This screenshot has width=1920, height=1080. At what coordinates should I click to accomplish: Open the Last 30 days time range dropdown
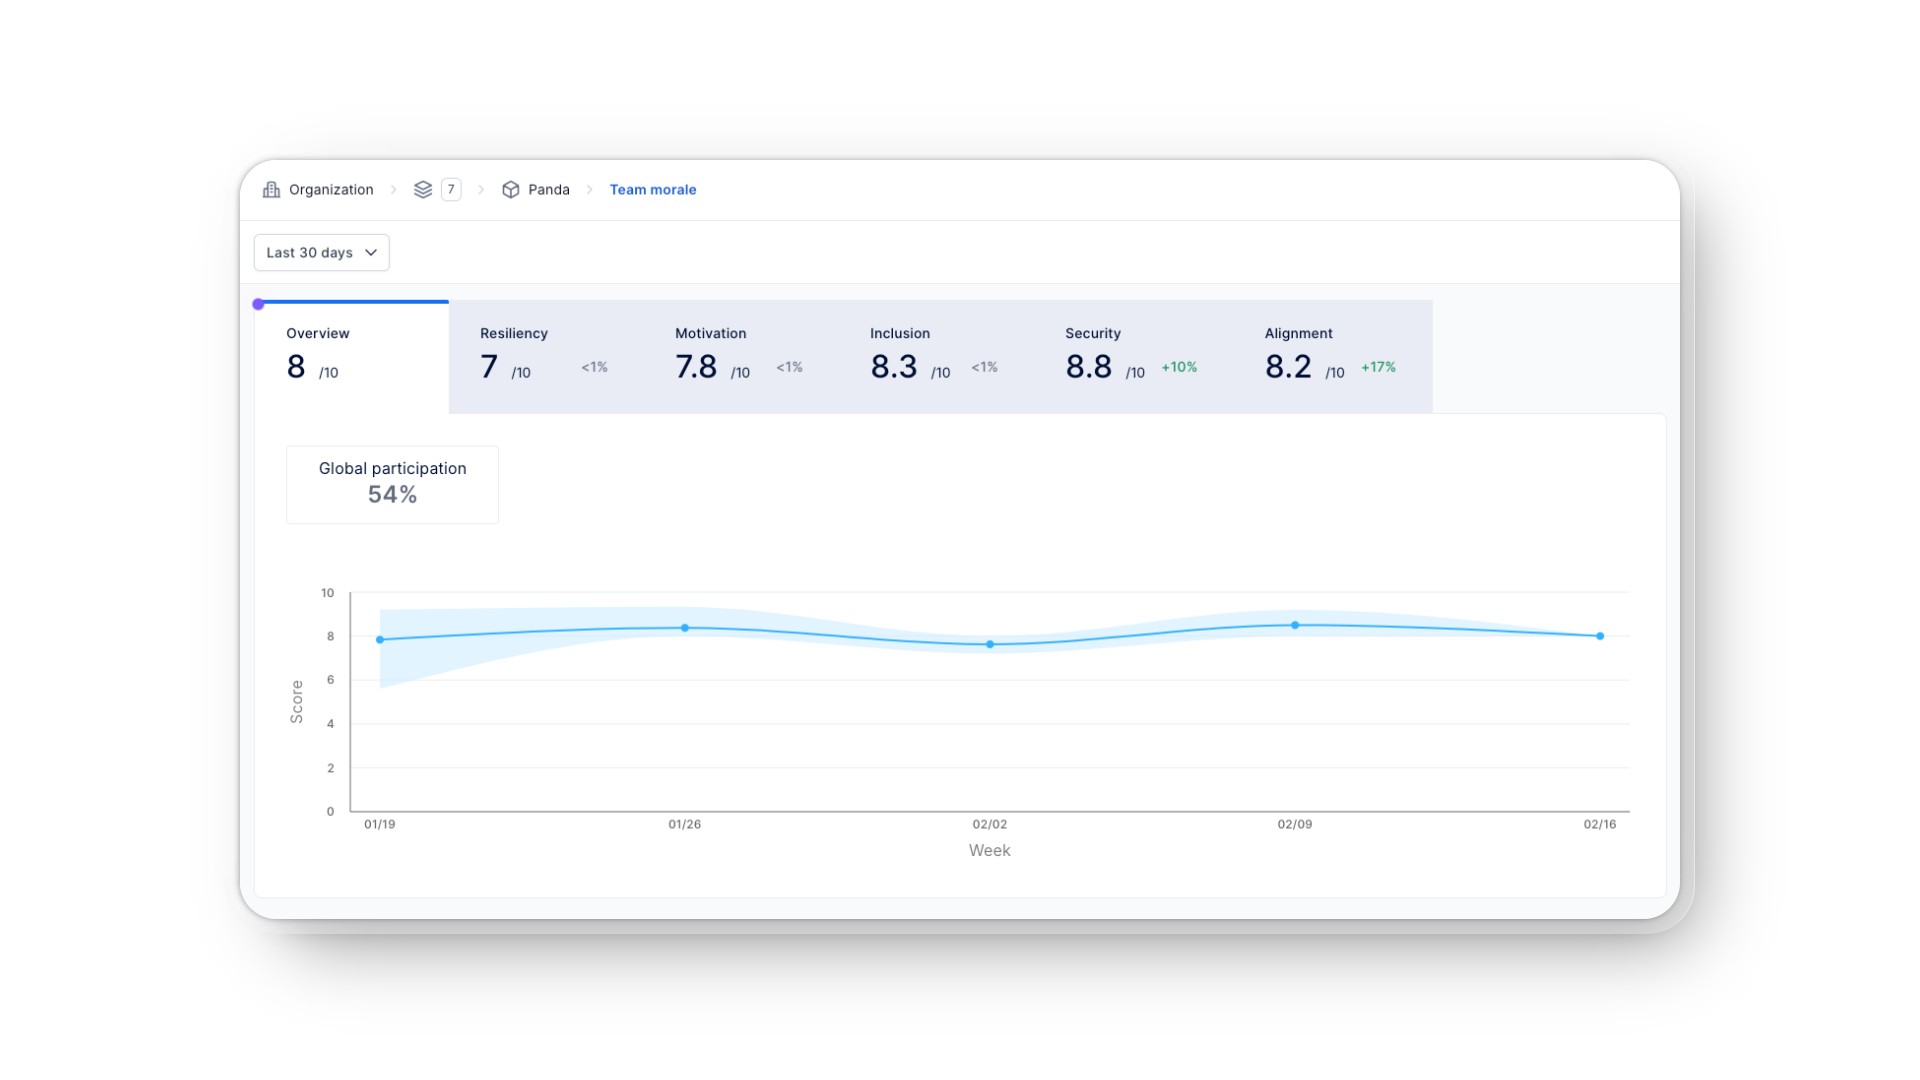point(320,252)
